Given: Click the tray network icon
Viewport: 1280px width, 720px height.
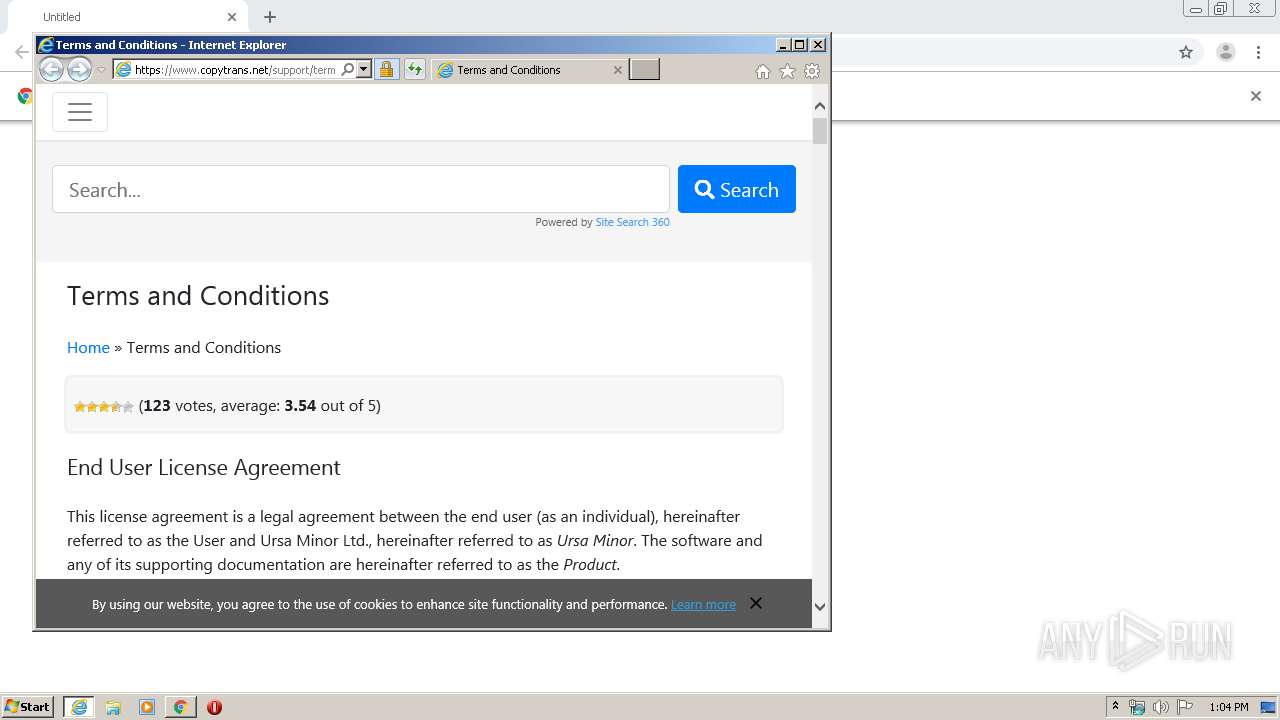Looking at the screenshot, I should coord(1137,707).
